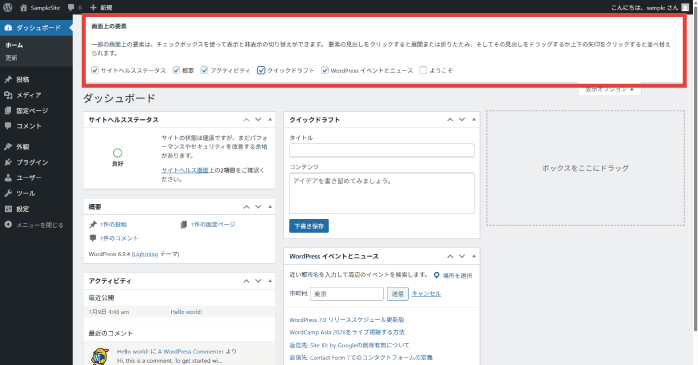Click the 設定 settings icon in sidebar

8,209
